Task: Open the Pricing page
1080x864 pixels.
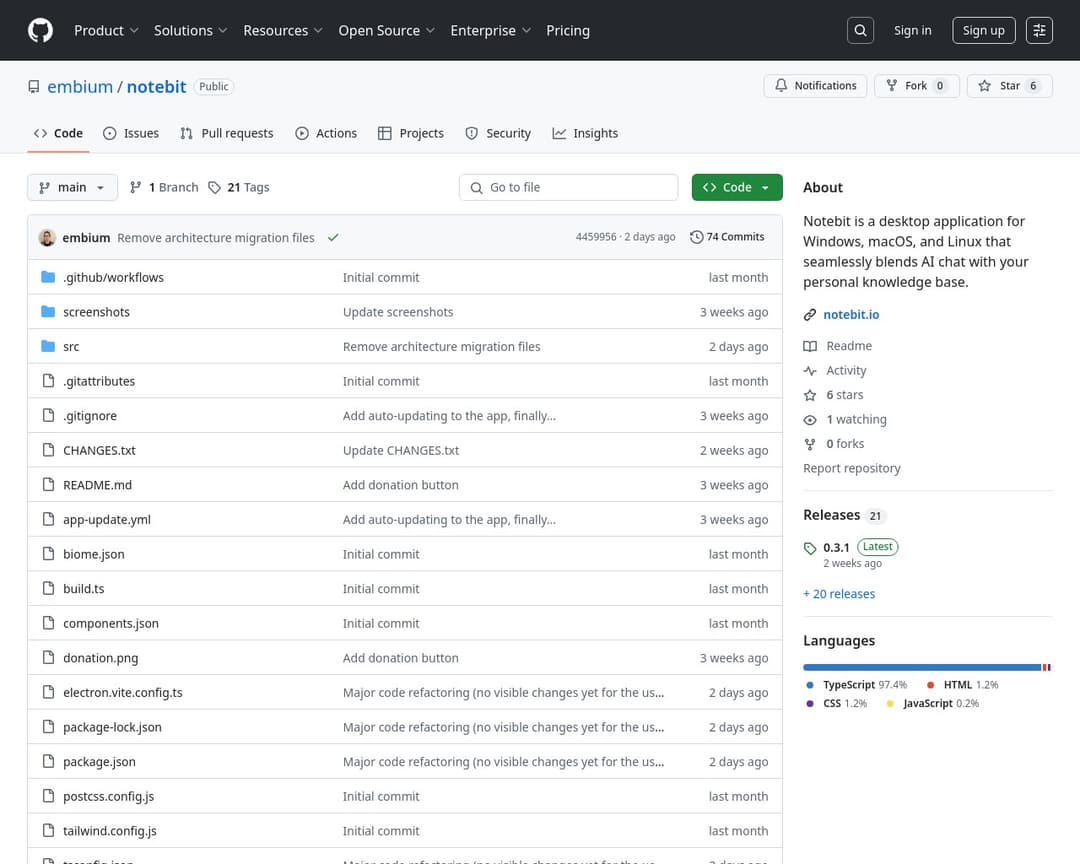Action: [x=568, y=30]
